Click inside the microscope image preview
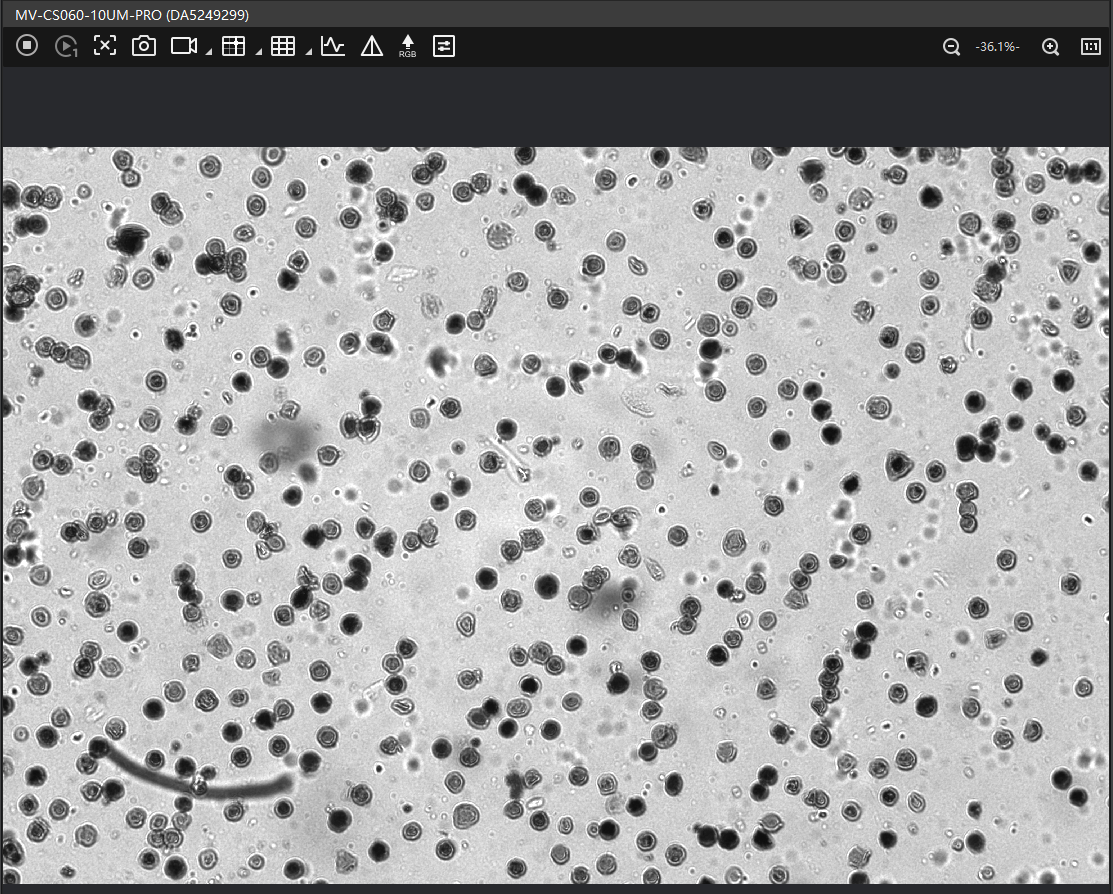 coord(556,515)
